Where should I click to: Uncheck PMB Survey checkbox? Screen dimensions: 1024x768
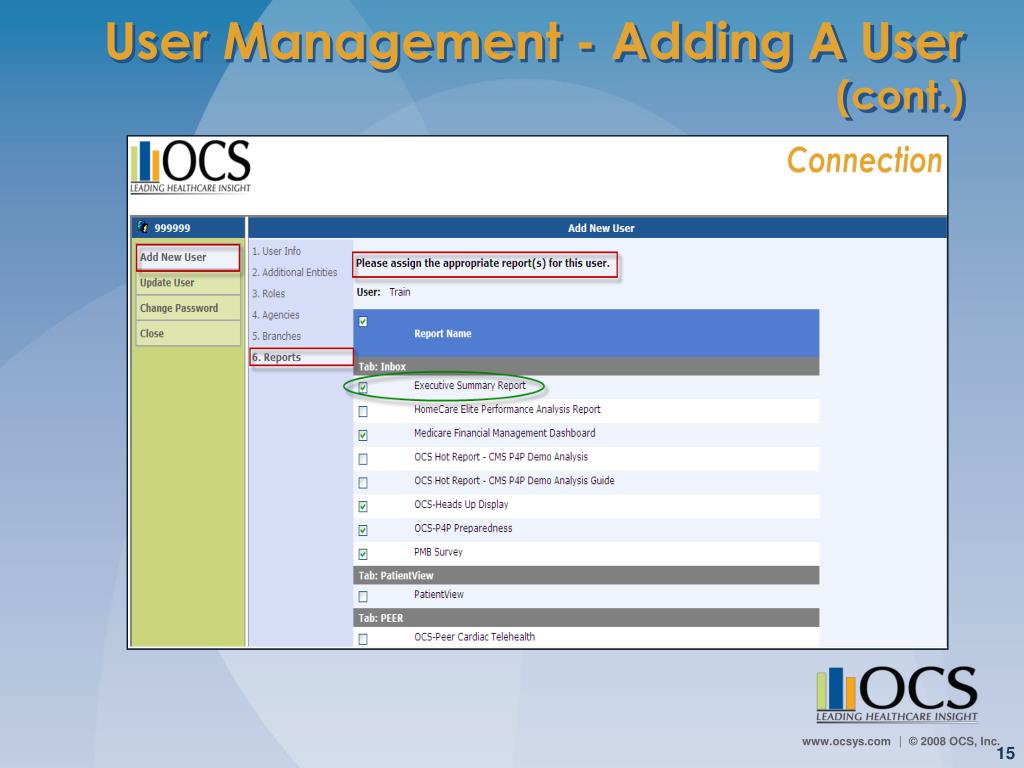[363, 554]
